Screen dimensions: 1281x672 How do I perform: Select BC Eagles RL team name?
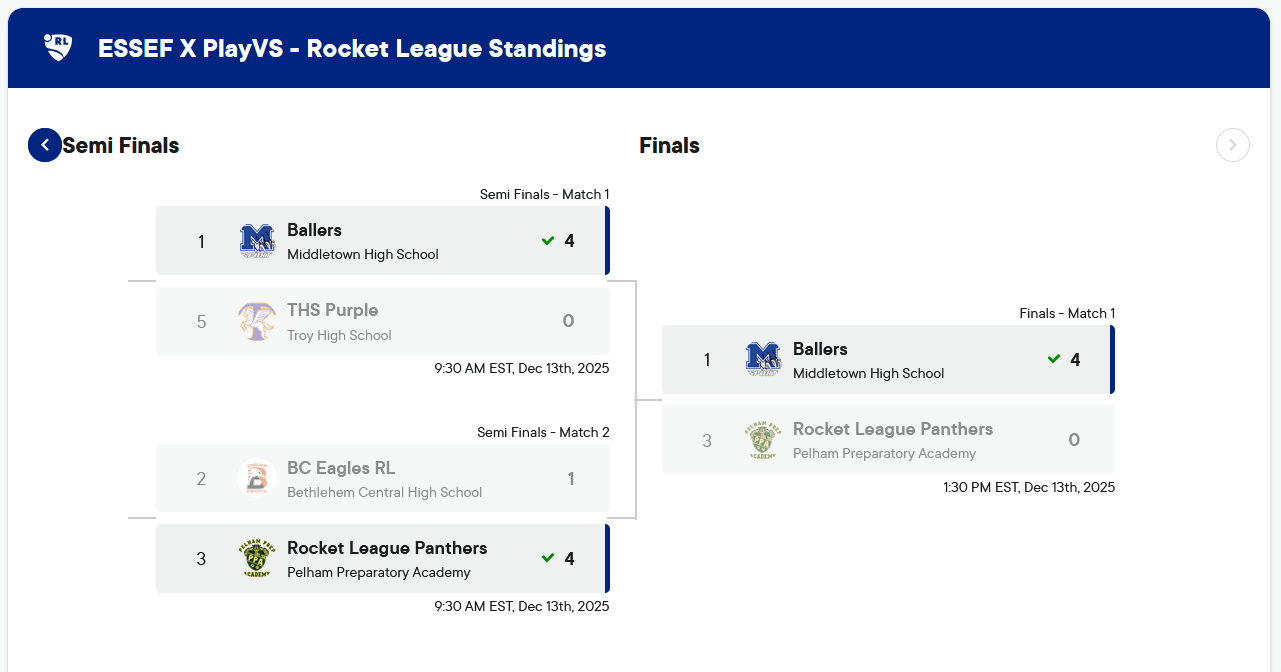tap(340, 468)
